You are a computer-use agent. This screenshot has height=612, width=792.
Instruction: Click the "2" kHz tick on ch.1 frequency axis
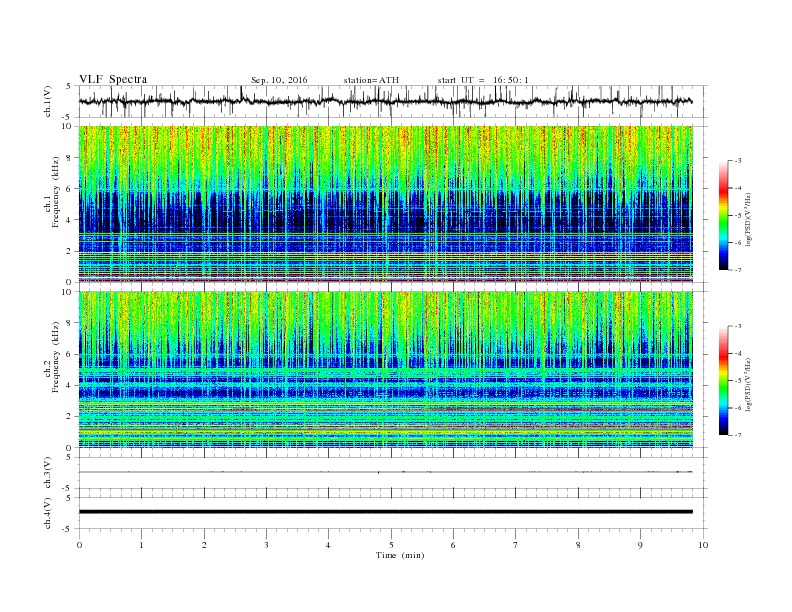click(x=69, y=251)
